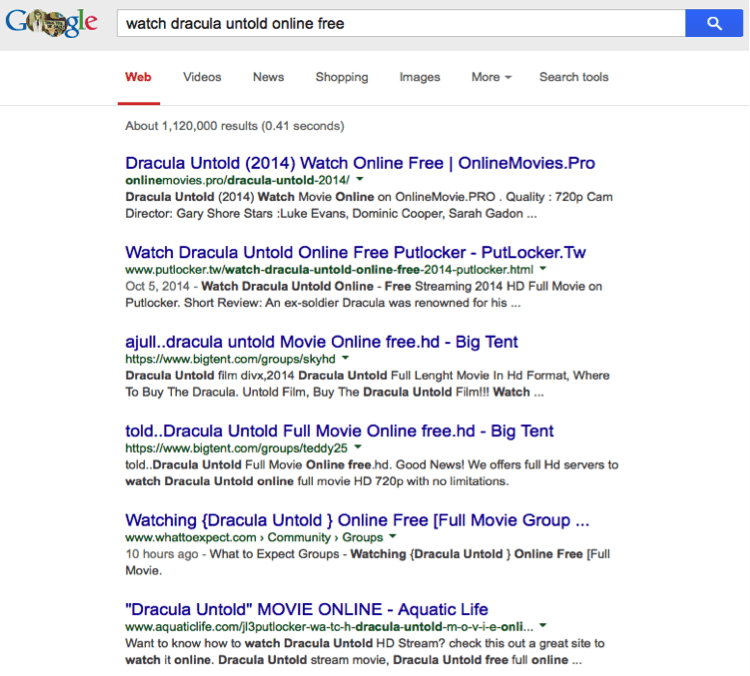Open the Google doodle logo

[51, 23]
